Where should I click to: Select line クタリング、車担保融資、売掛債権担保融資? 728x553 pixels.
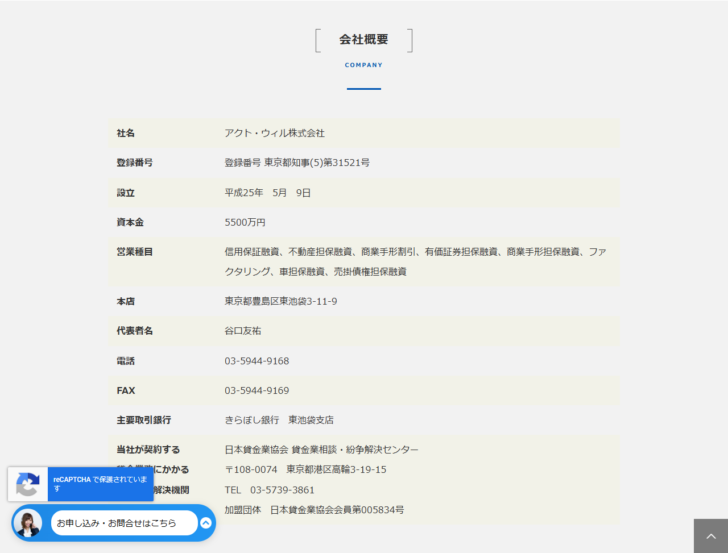point(316,272)
